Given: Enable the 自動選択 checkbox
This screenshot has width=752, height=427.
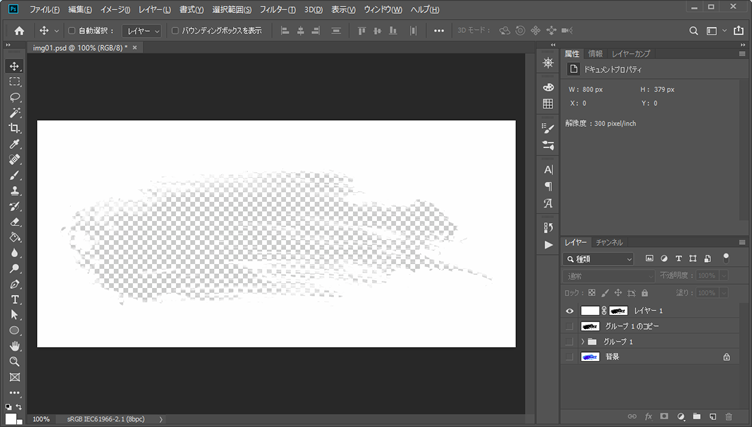Looking at the screenshot, I should tap(72, 31).
